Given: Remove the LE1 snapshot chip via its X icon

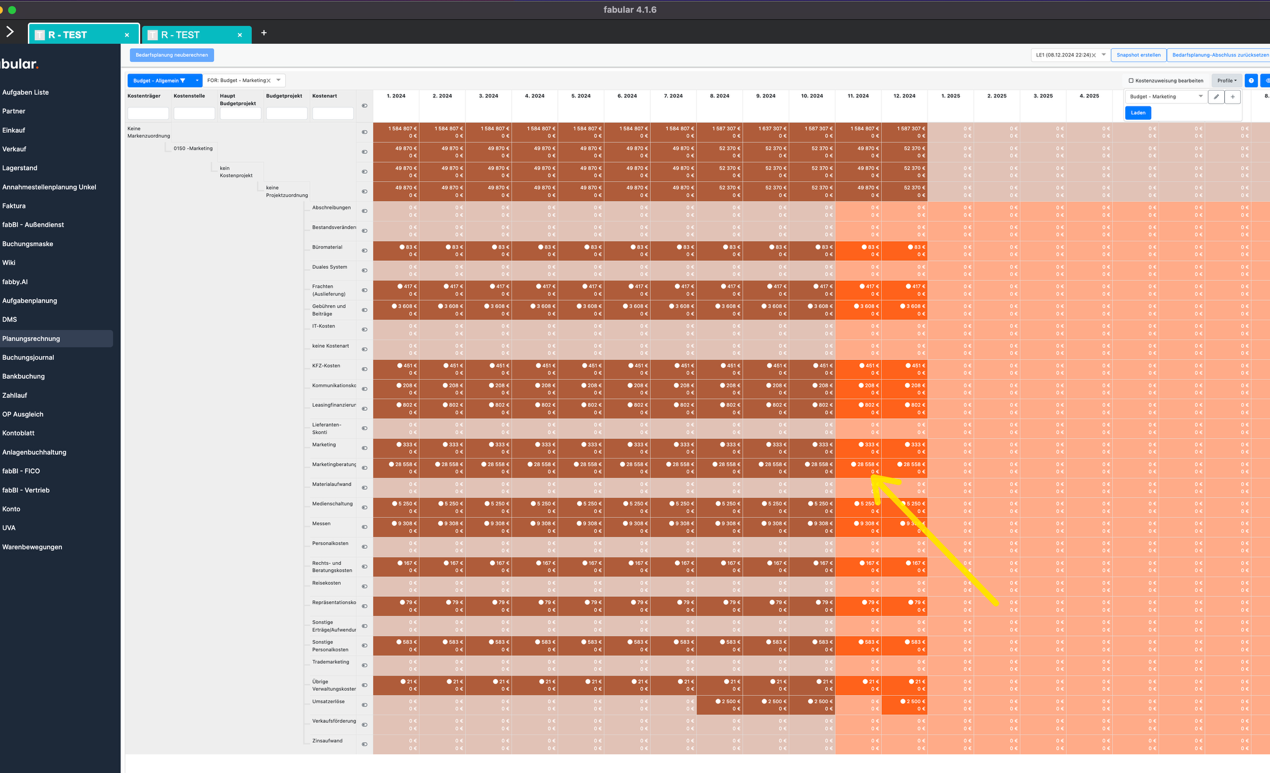Looking at the screenshot, I should click(x=1094, y=55).
